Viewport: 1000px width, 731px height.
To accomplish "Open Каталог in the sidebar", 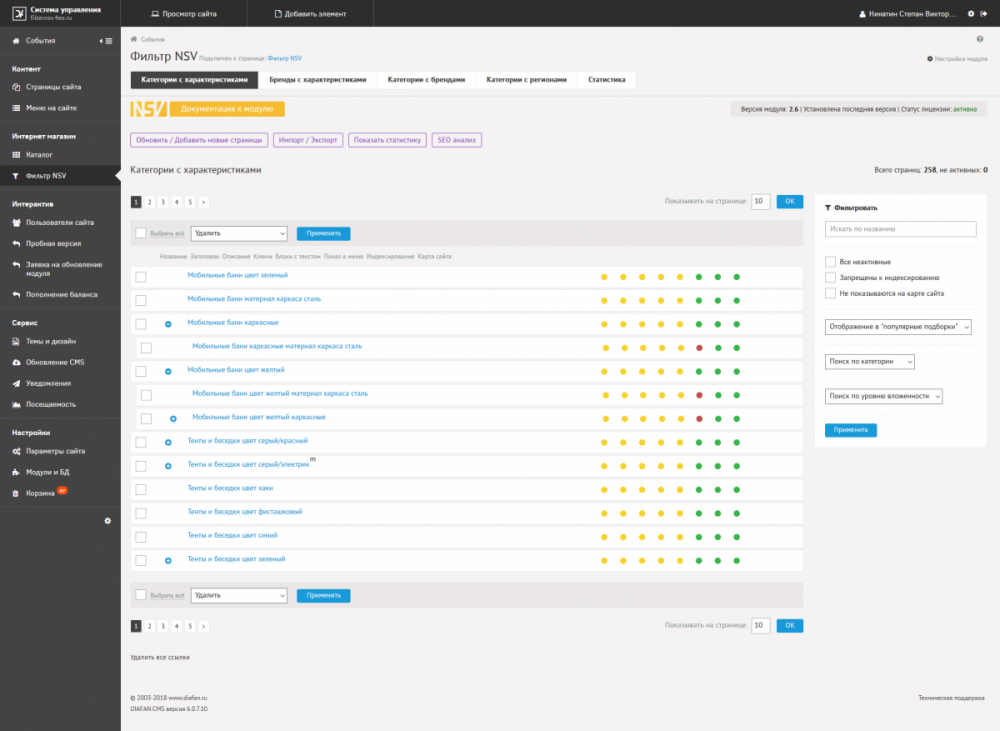I will pos(39,155).
